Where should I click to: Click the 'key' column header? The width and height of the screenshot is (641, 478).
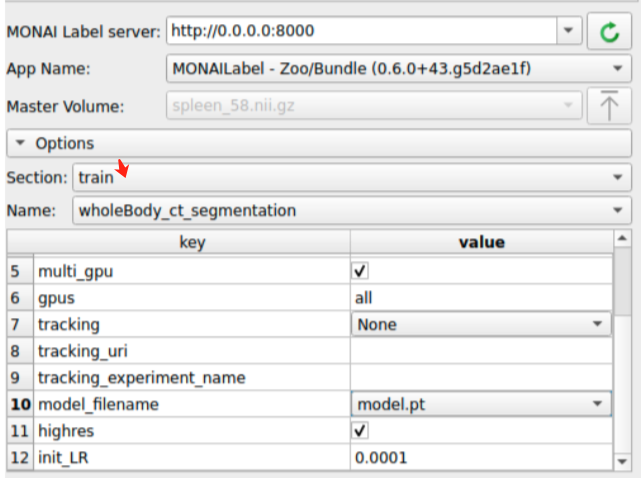click(192, 242)
